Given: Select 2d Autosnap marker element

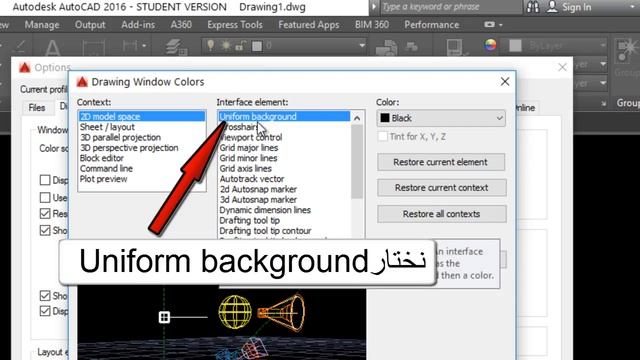Looking at the screenshot, I should (258, 189).
